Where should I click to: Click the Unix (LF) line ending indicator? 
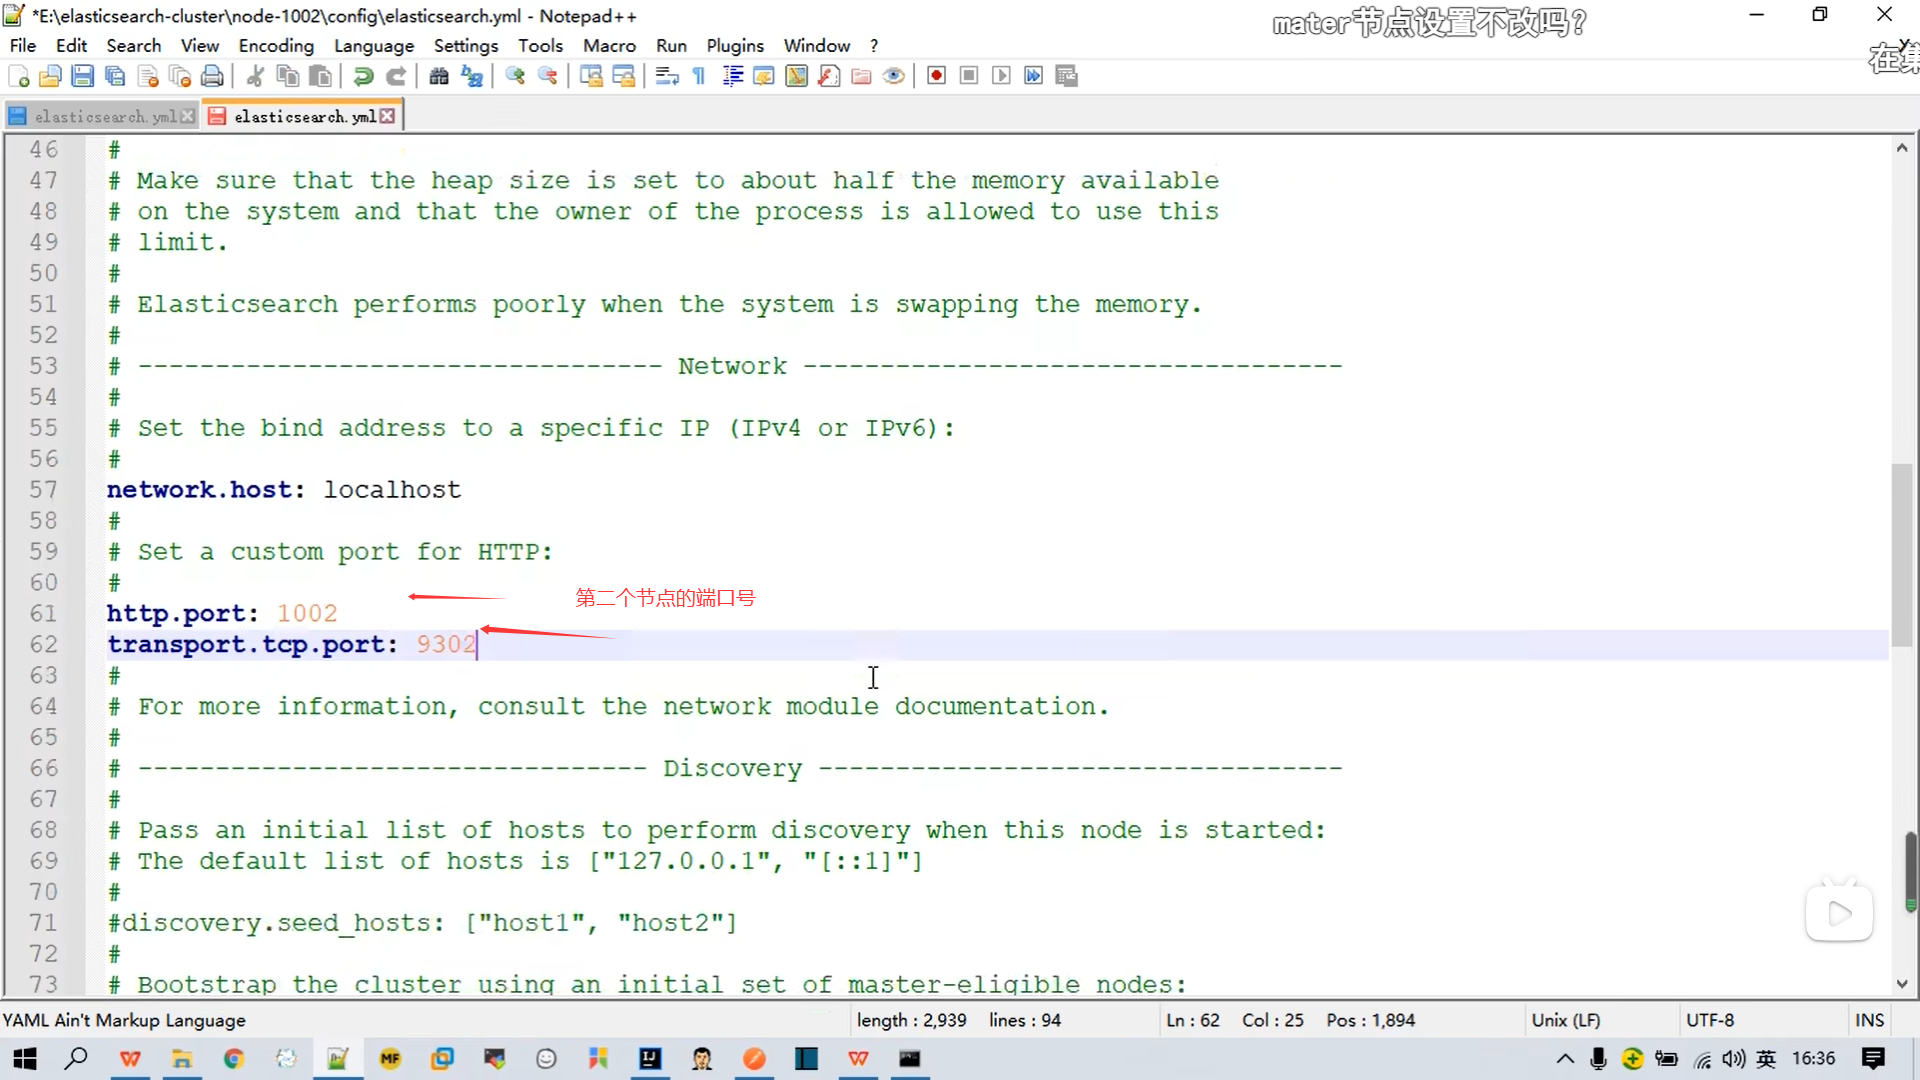[x=1566, y=1020]
